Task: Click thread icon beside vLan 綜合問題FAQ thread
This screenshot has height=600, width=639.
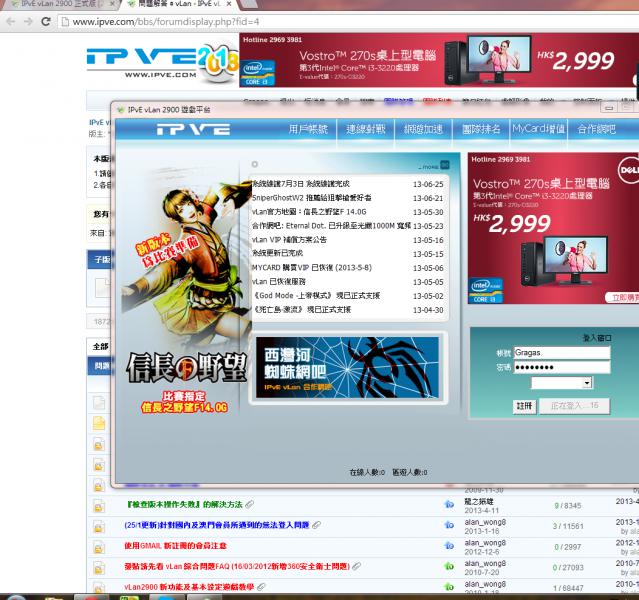Action: (99, 567)
